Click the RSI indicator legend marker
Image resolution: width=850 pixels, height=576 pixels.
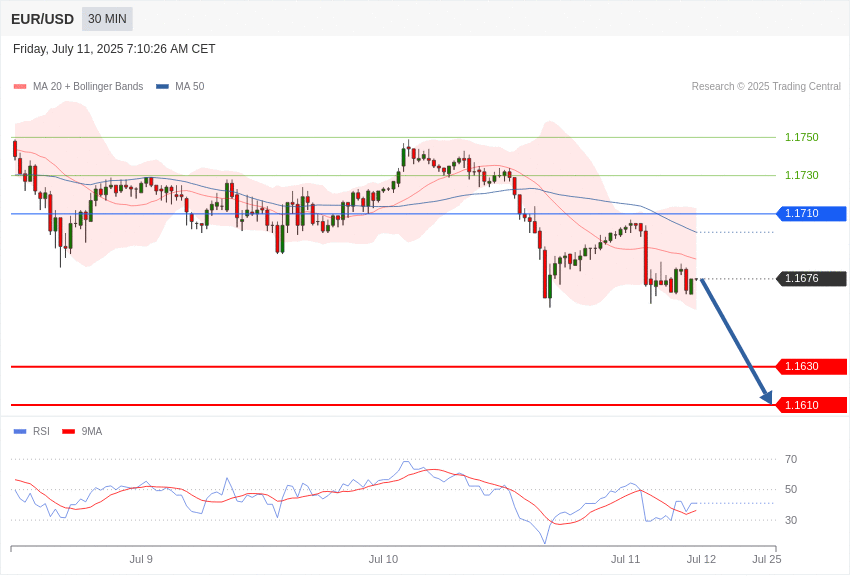pyautogui.click(x=18, y=431)
